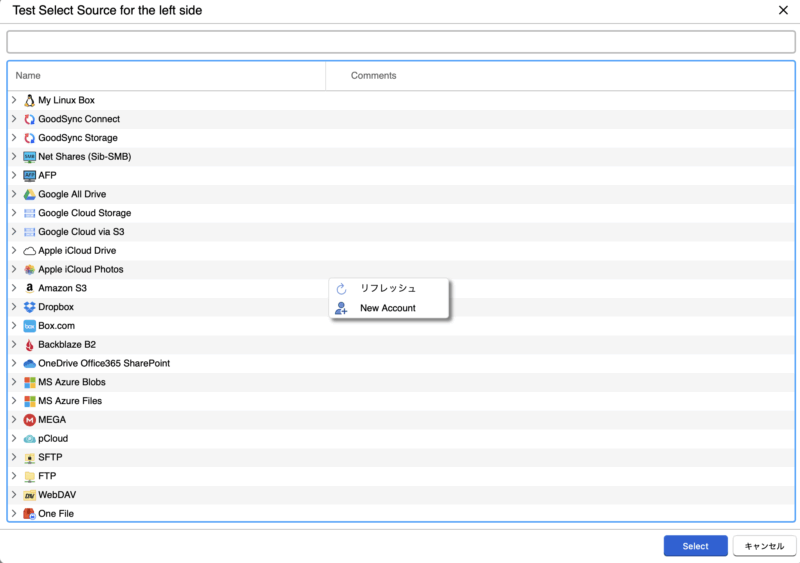Click the MEGA red circle icon

click(x=29, y=420)
